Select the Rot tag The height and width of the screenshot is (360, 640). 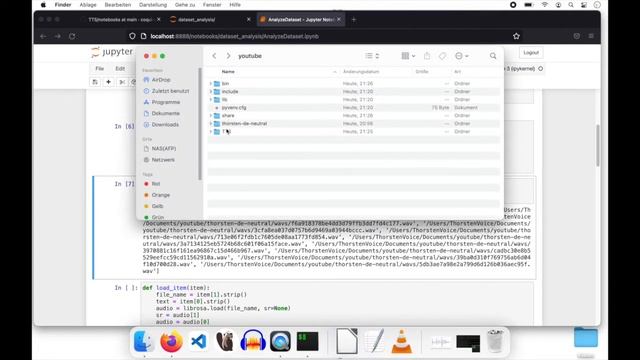tap(152, 184)
